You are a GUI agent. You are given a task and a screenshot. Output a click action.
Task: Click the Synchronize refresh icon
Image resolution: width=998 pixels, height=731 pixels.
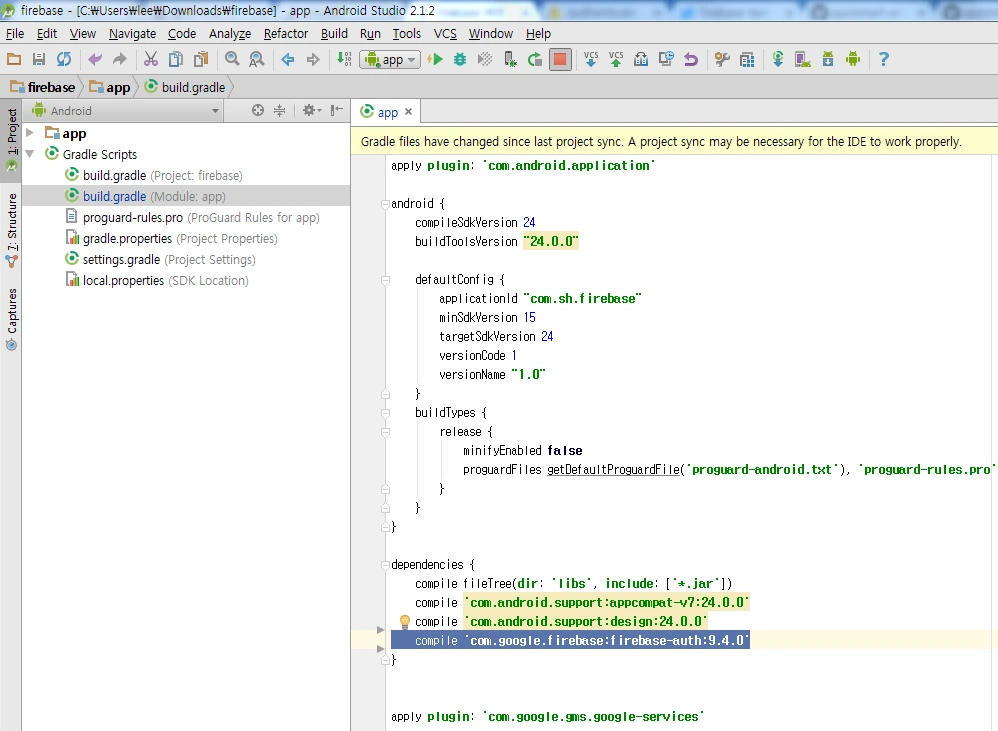pyautogui.click(x=64, y=60)
